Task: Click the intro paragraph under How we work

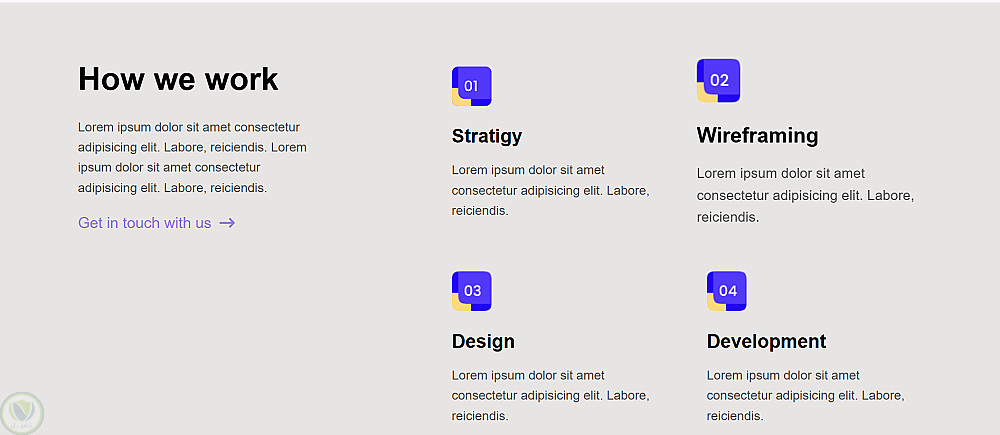Action: click(x=192, y=157)
